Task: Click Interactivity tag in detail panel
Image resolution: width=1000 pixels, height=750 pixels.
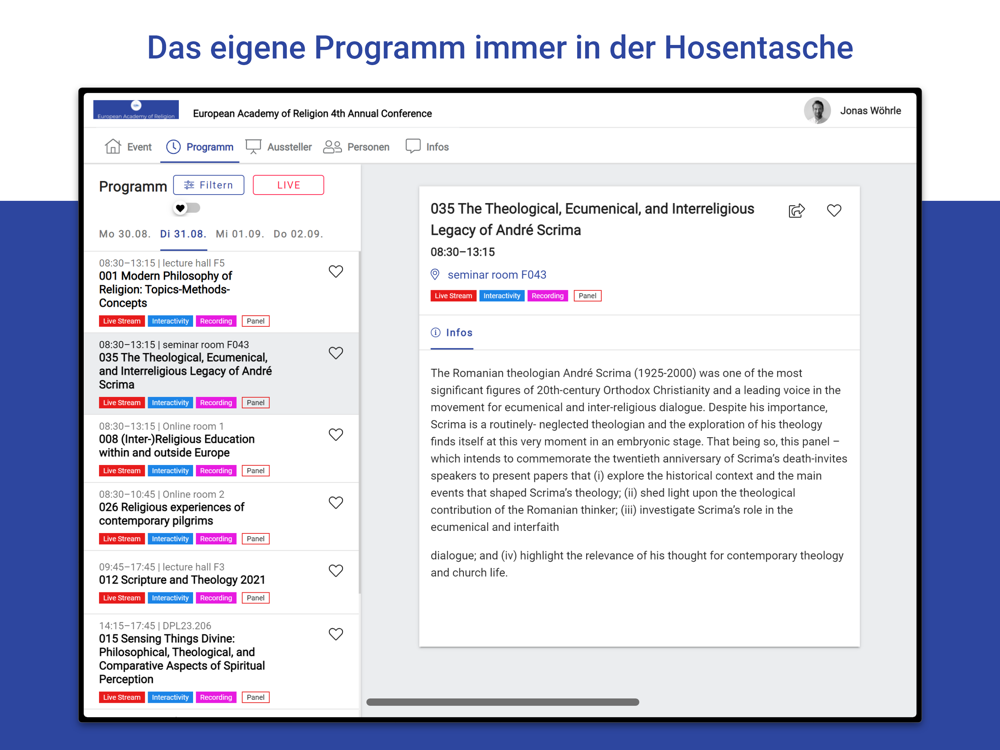Action: click(502, 296)
